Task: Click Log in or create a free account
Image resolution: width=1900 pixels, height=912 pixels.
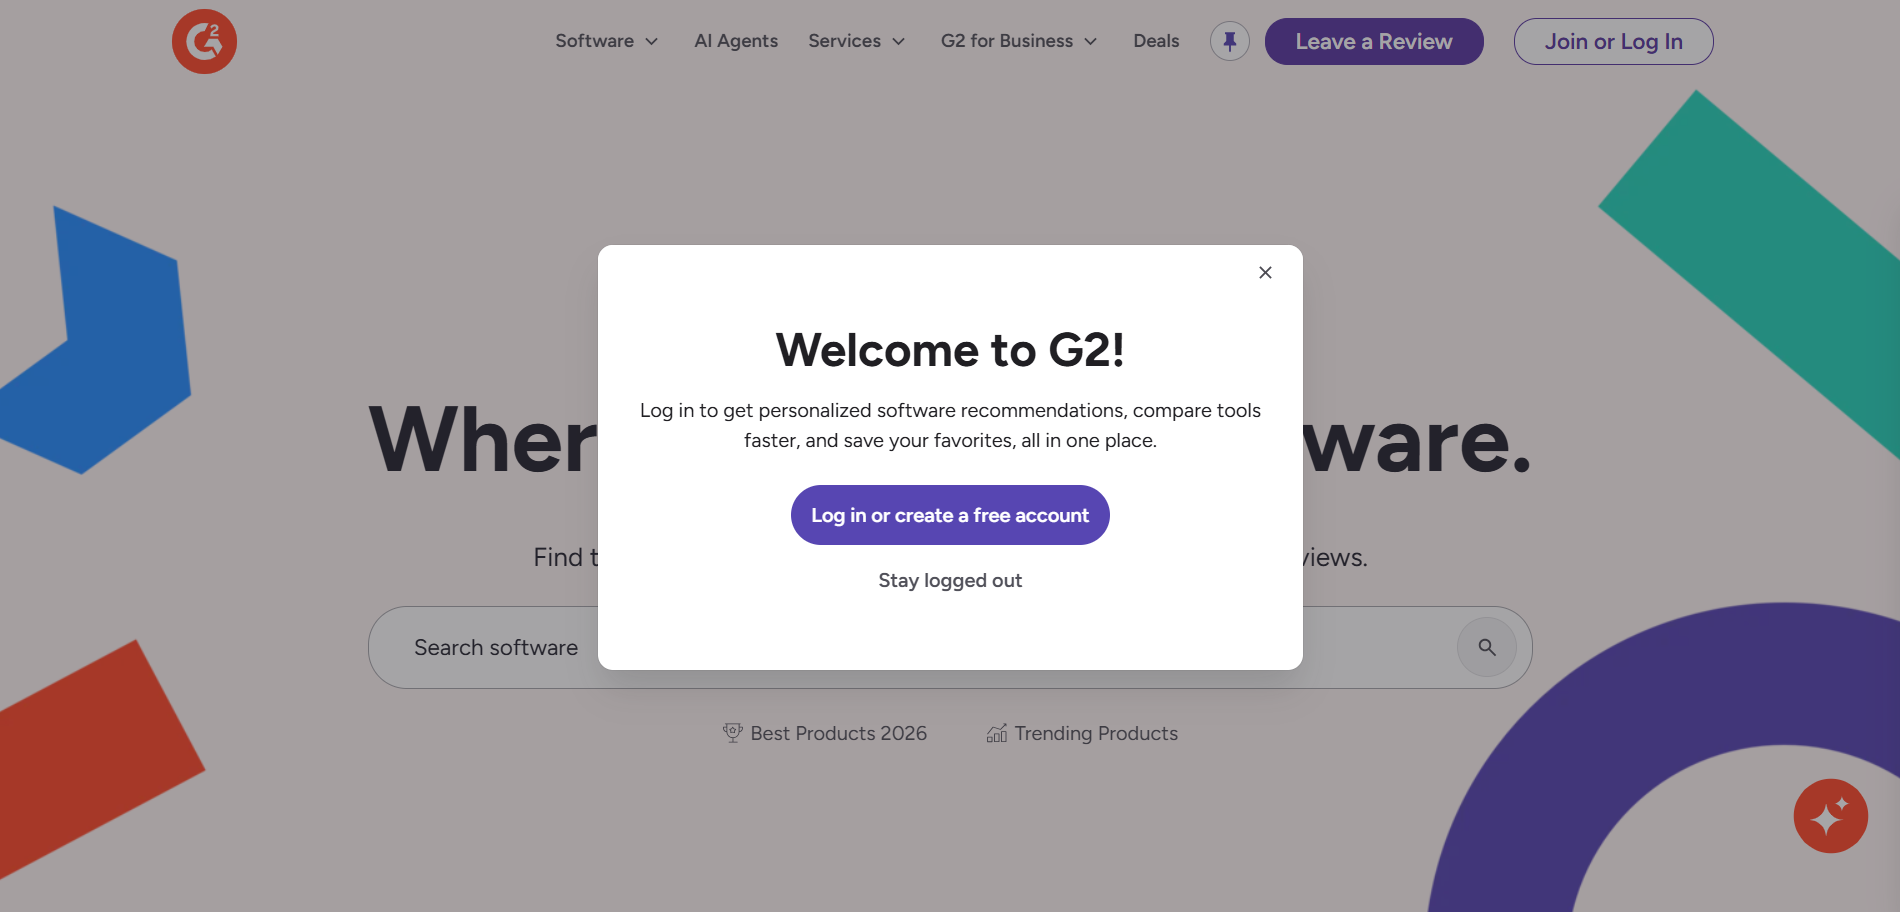Action: tap(950, 515)
